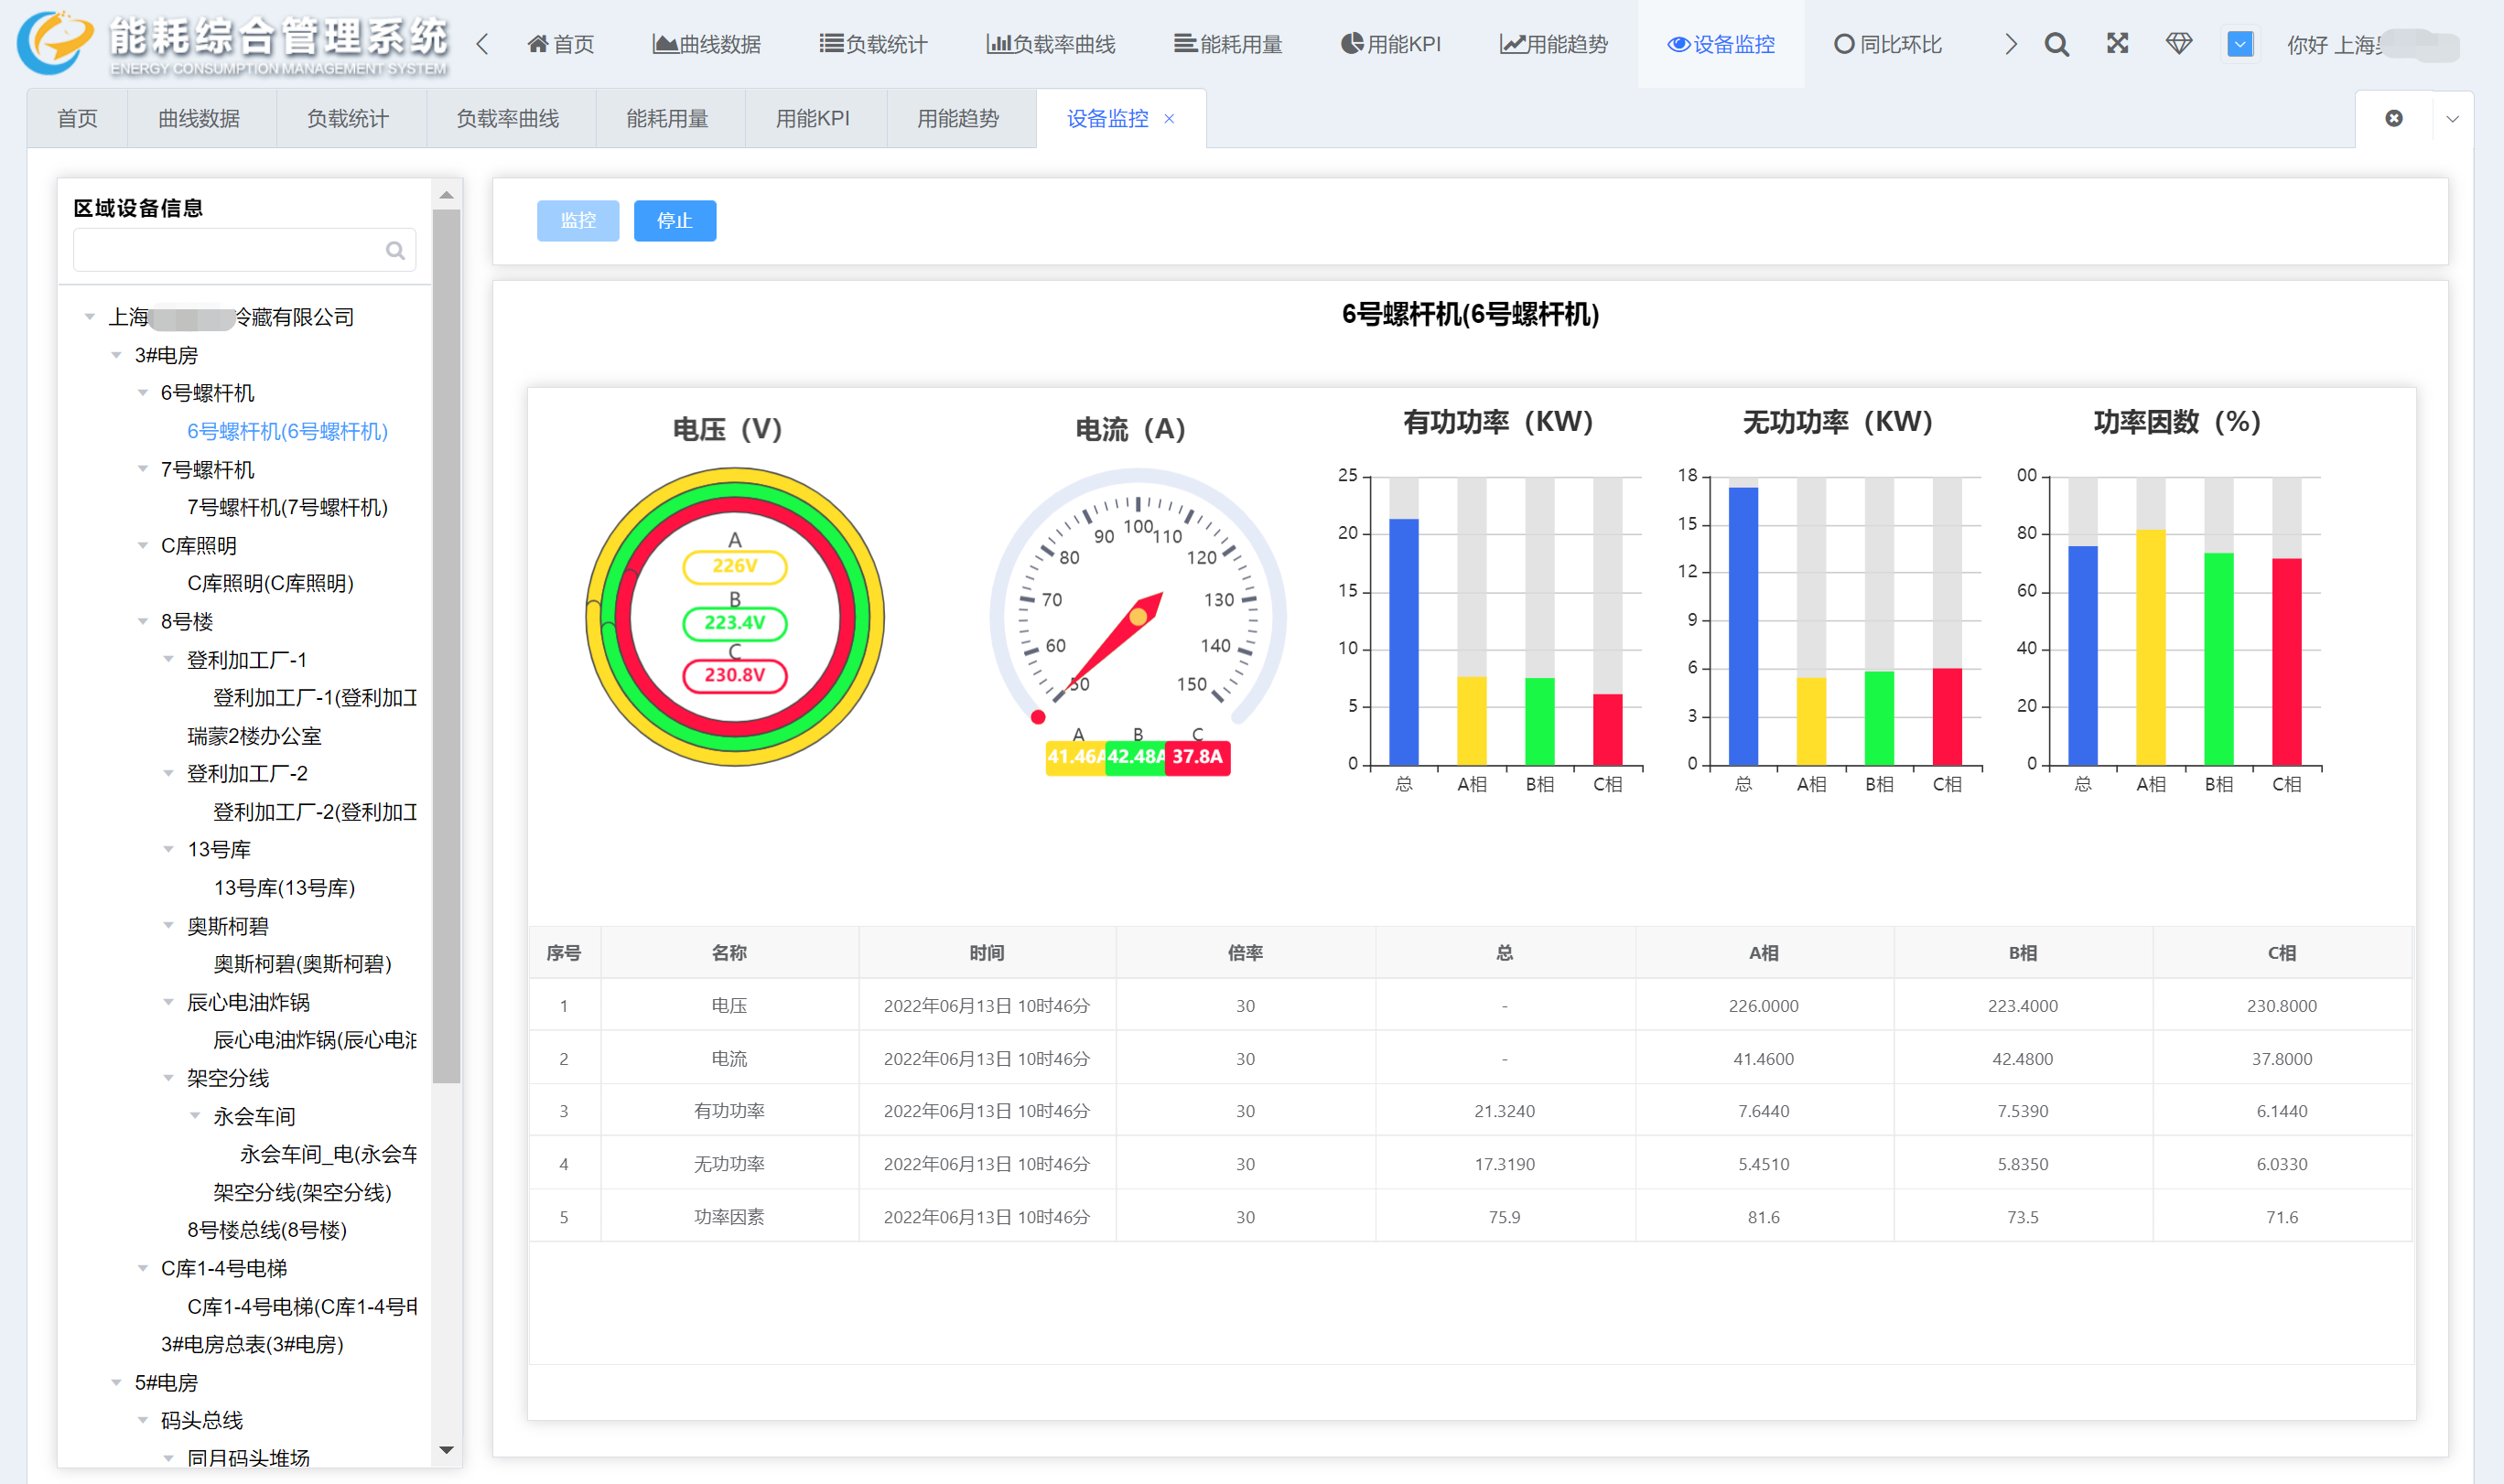The image size is (2504, 1484).
Task: Close the 设备监控 tab
Action: click(x=1169, y=119)
